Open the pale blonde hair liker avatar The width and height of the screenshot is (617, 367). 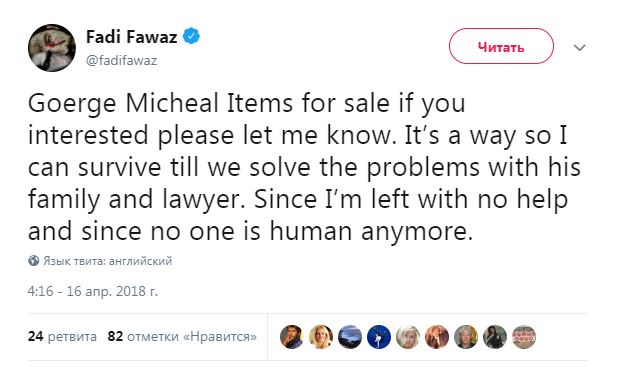click(408, 337)
